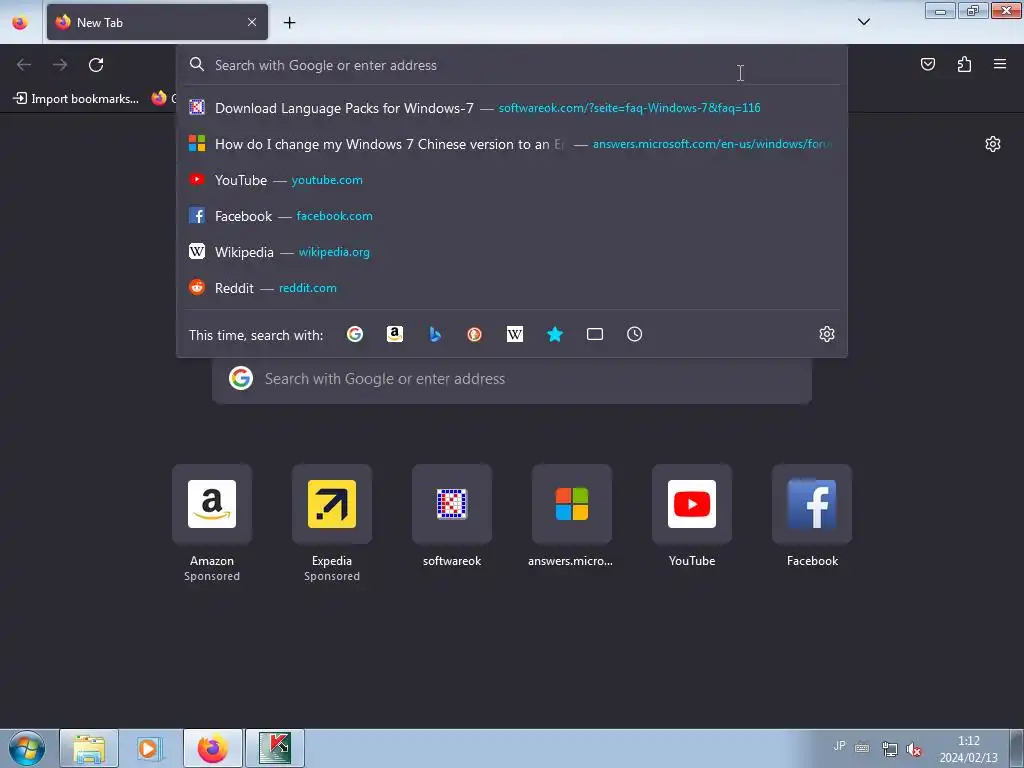
Task: Open Windows Explorer from taskbar
Action: [x=89, y=748]
